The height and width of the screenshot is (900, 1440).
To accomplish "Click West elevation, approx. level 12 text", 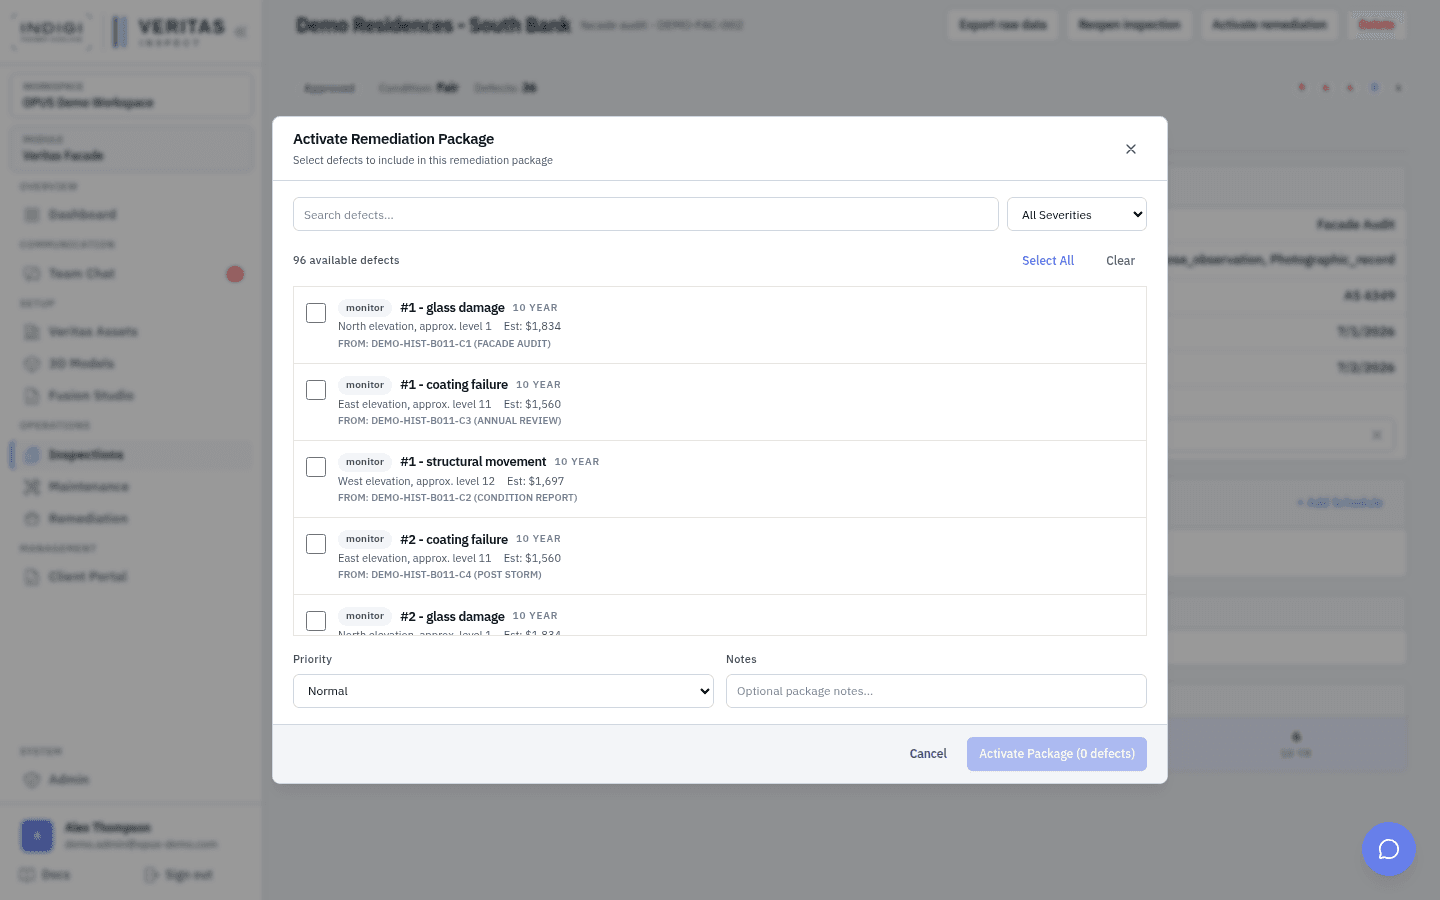I will coord(416,481).
